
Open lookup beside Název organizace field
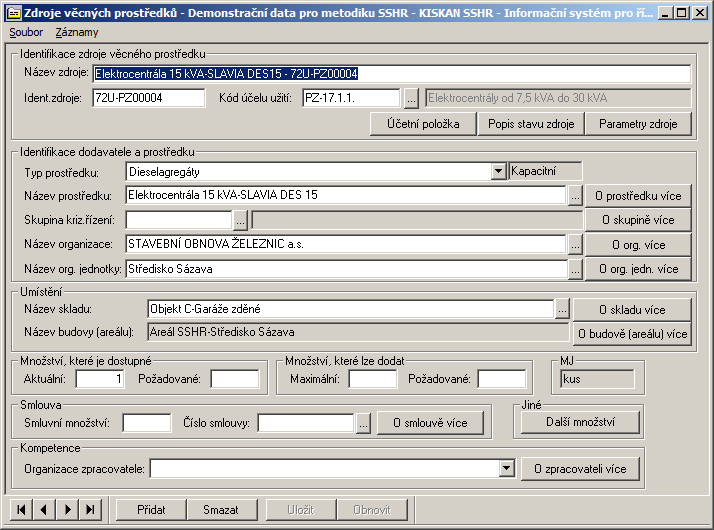tap(576, 245)
